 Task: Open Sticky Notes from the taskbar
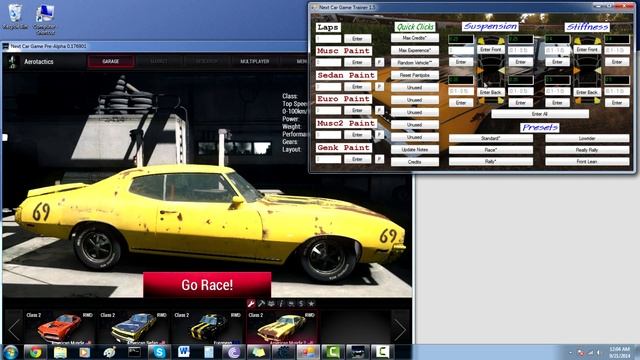(258, 352)
